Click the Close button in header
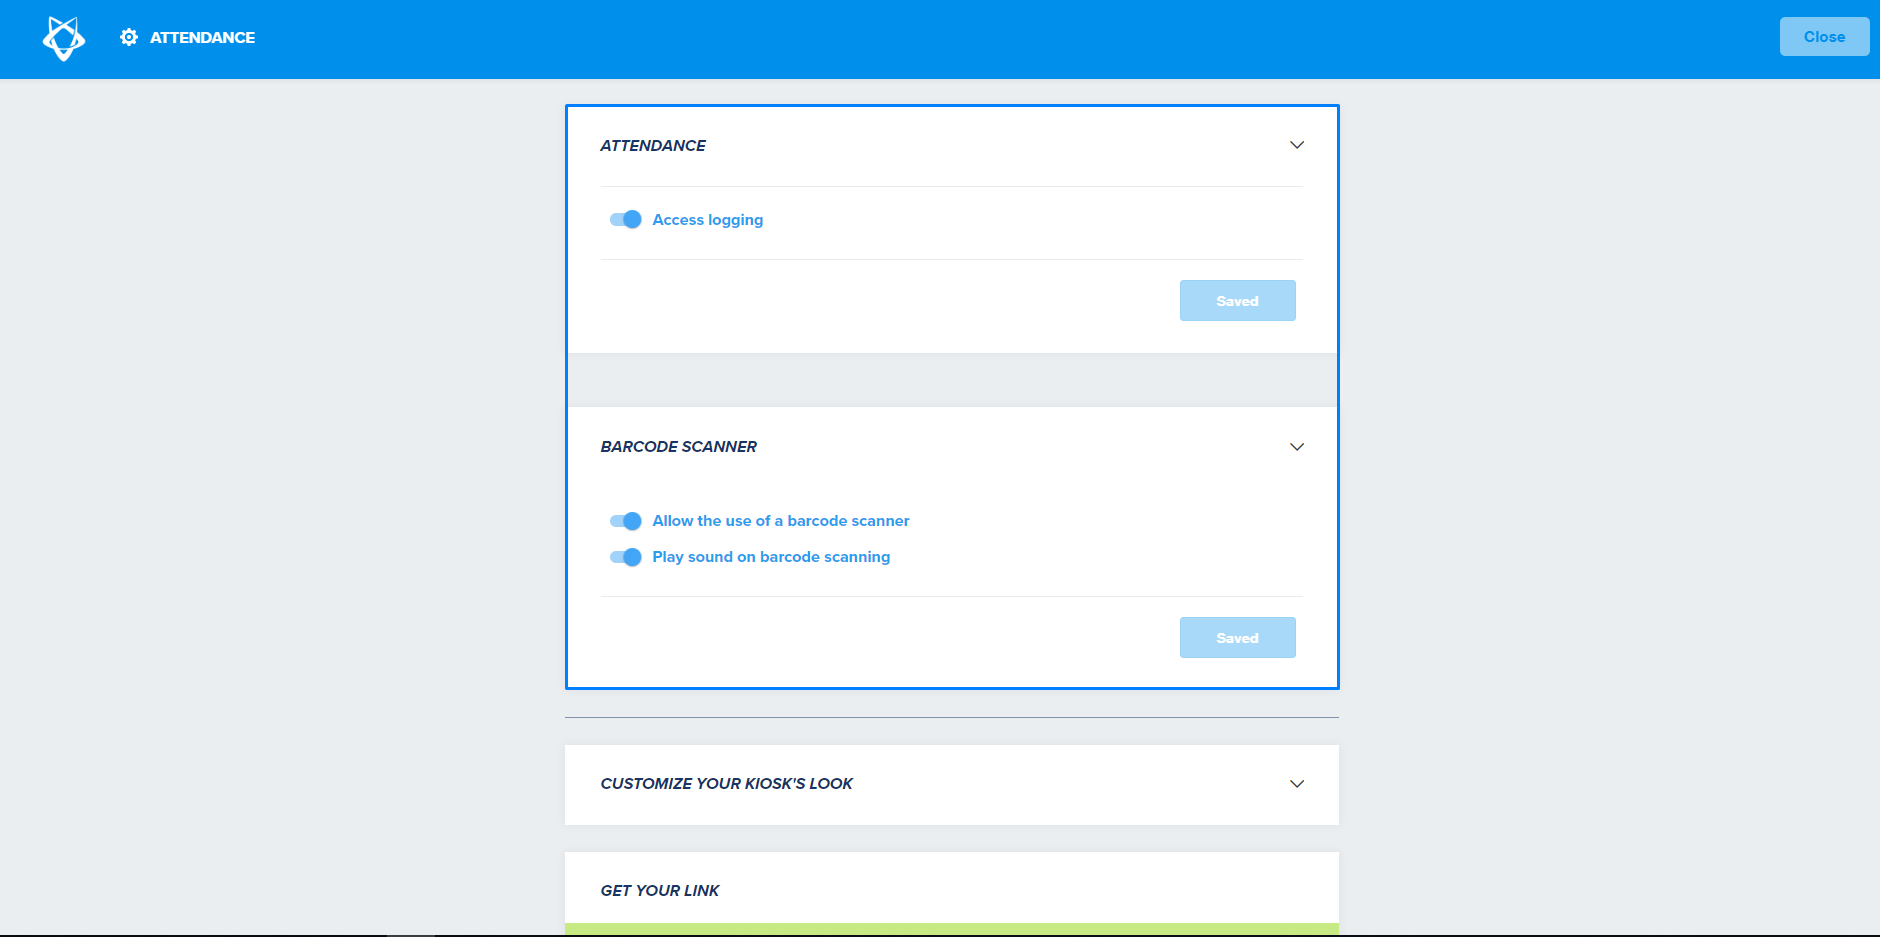This screenshot has height=937, width=1880. pos(1824,37)
